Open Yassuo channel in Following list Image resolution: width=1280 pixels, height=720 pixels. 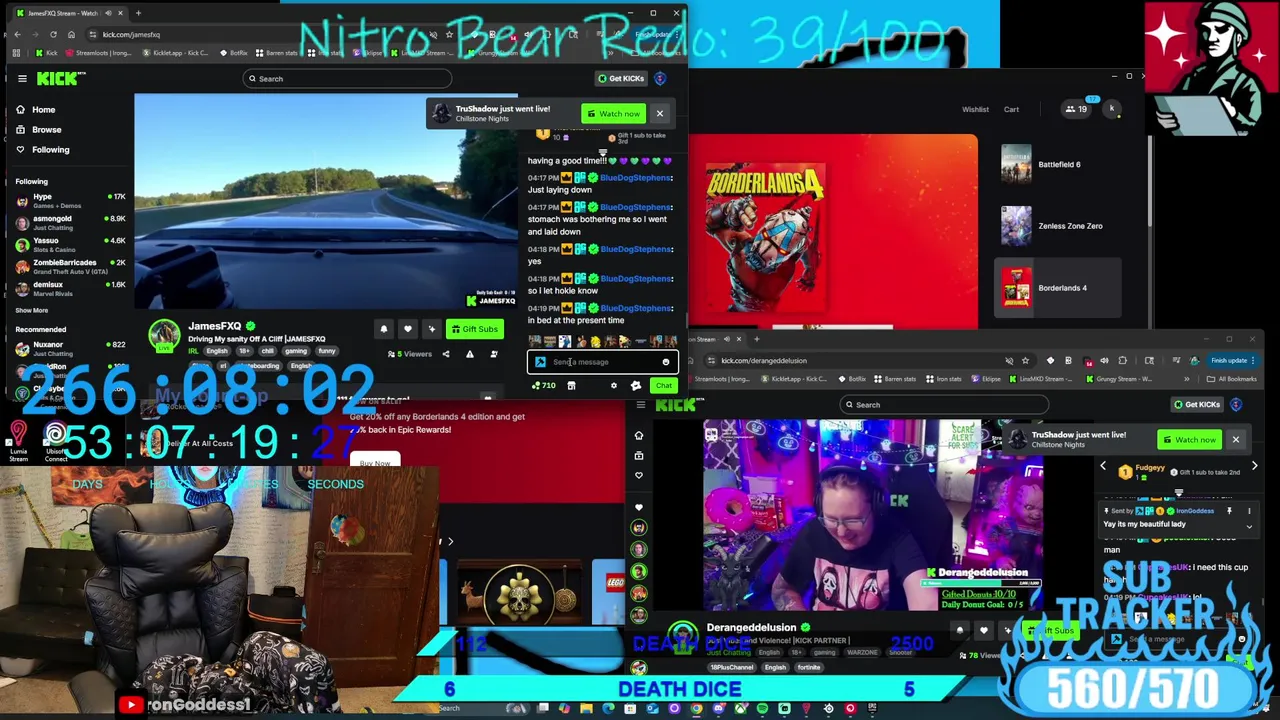(x=70, y=244)
